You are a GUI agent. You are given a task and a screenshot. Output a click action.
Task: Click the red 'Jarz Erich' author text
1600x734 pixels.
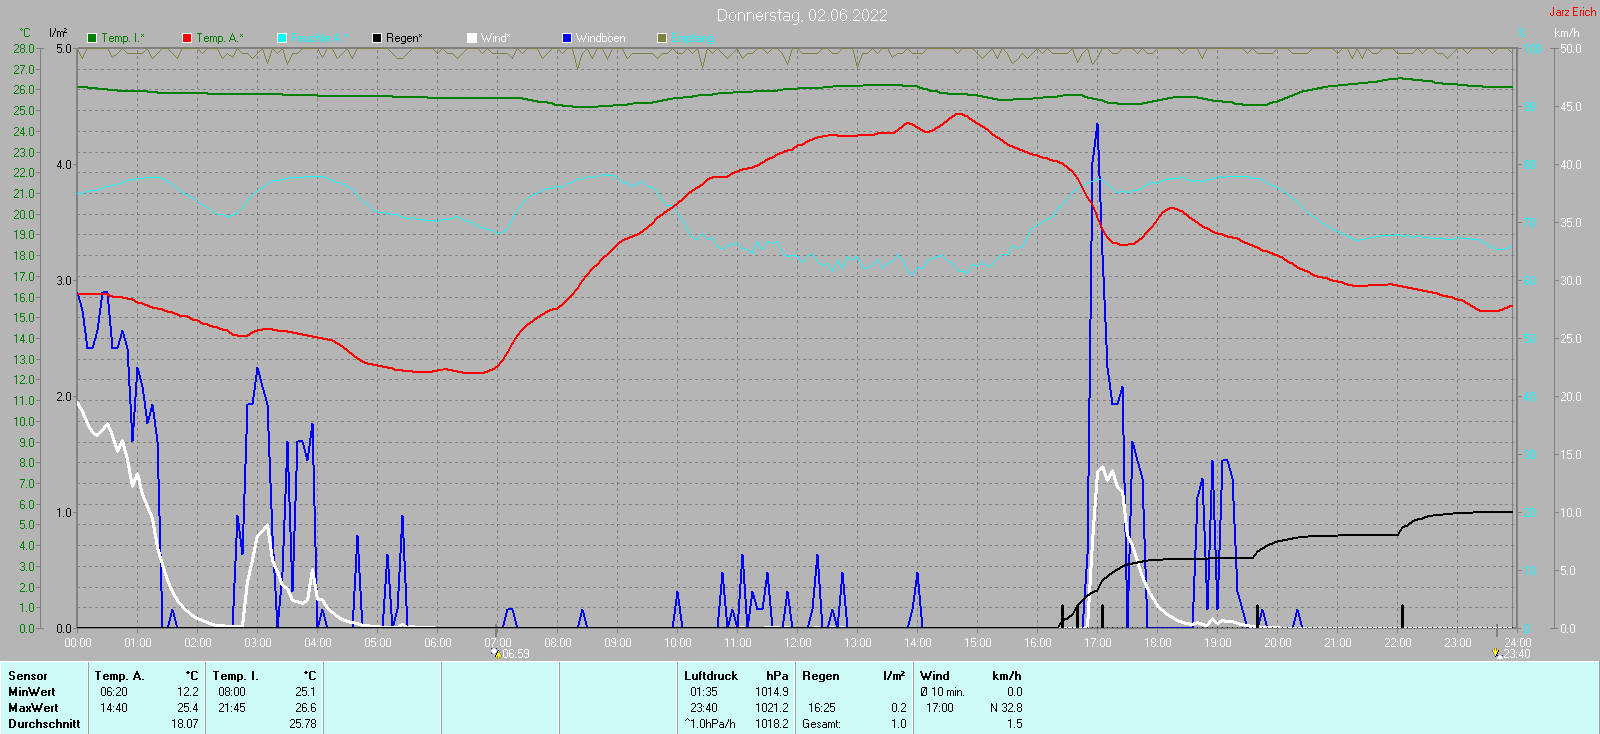coord(1573,12)
